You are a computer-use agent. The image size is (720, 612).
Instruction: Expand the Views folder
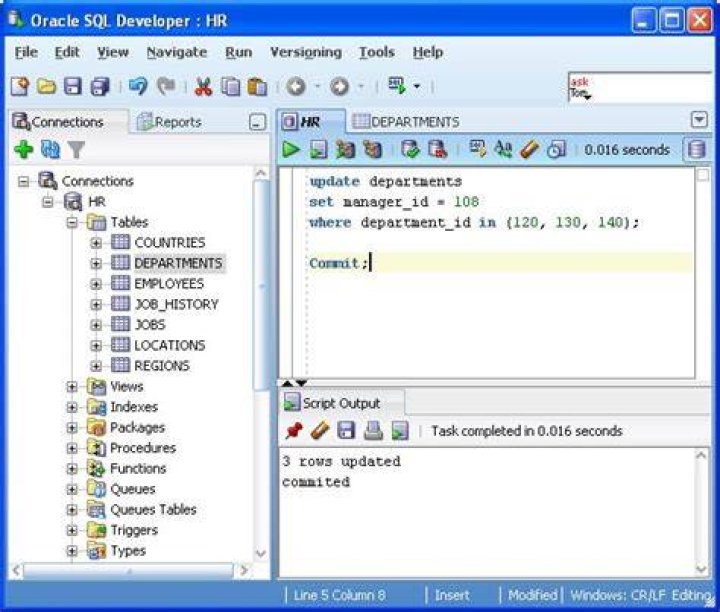point(72,387)
